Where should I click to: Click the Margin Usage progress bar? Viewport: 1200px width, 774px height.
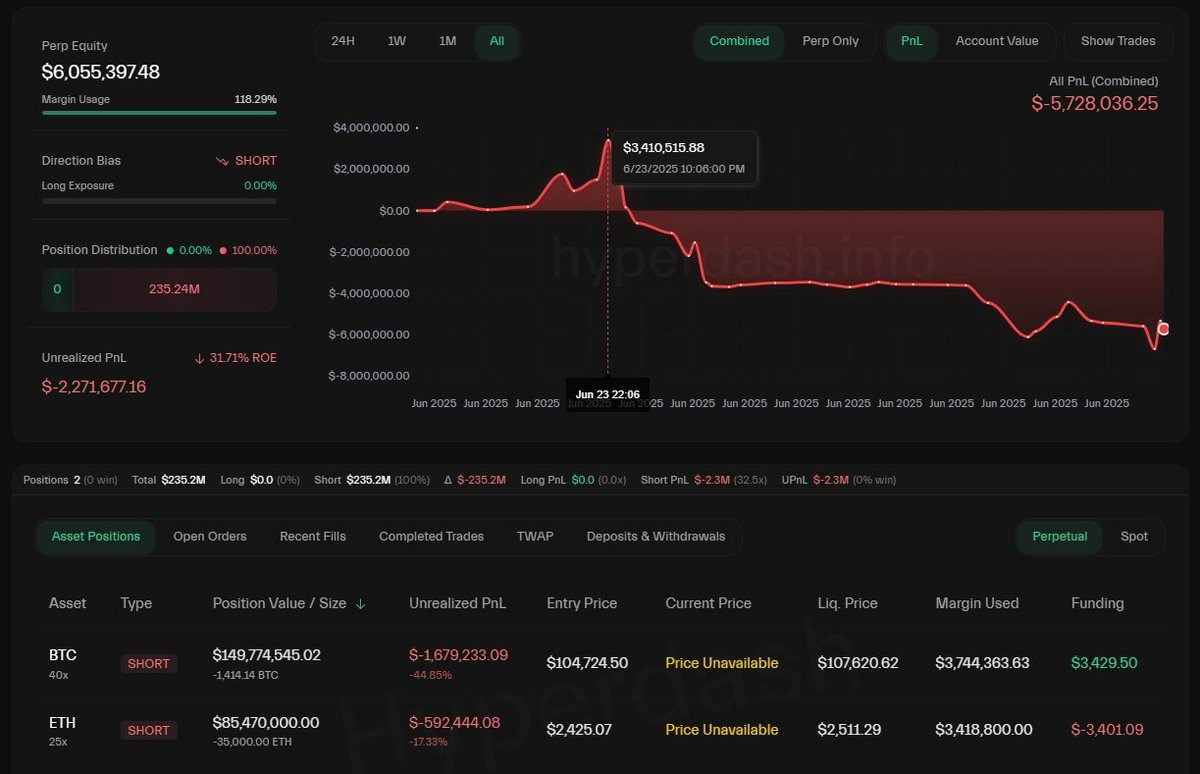click(159, 113)
